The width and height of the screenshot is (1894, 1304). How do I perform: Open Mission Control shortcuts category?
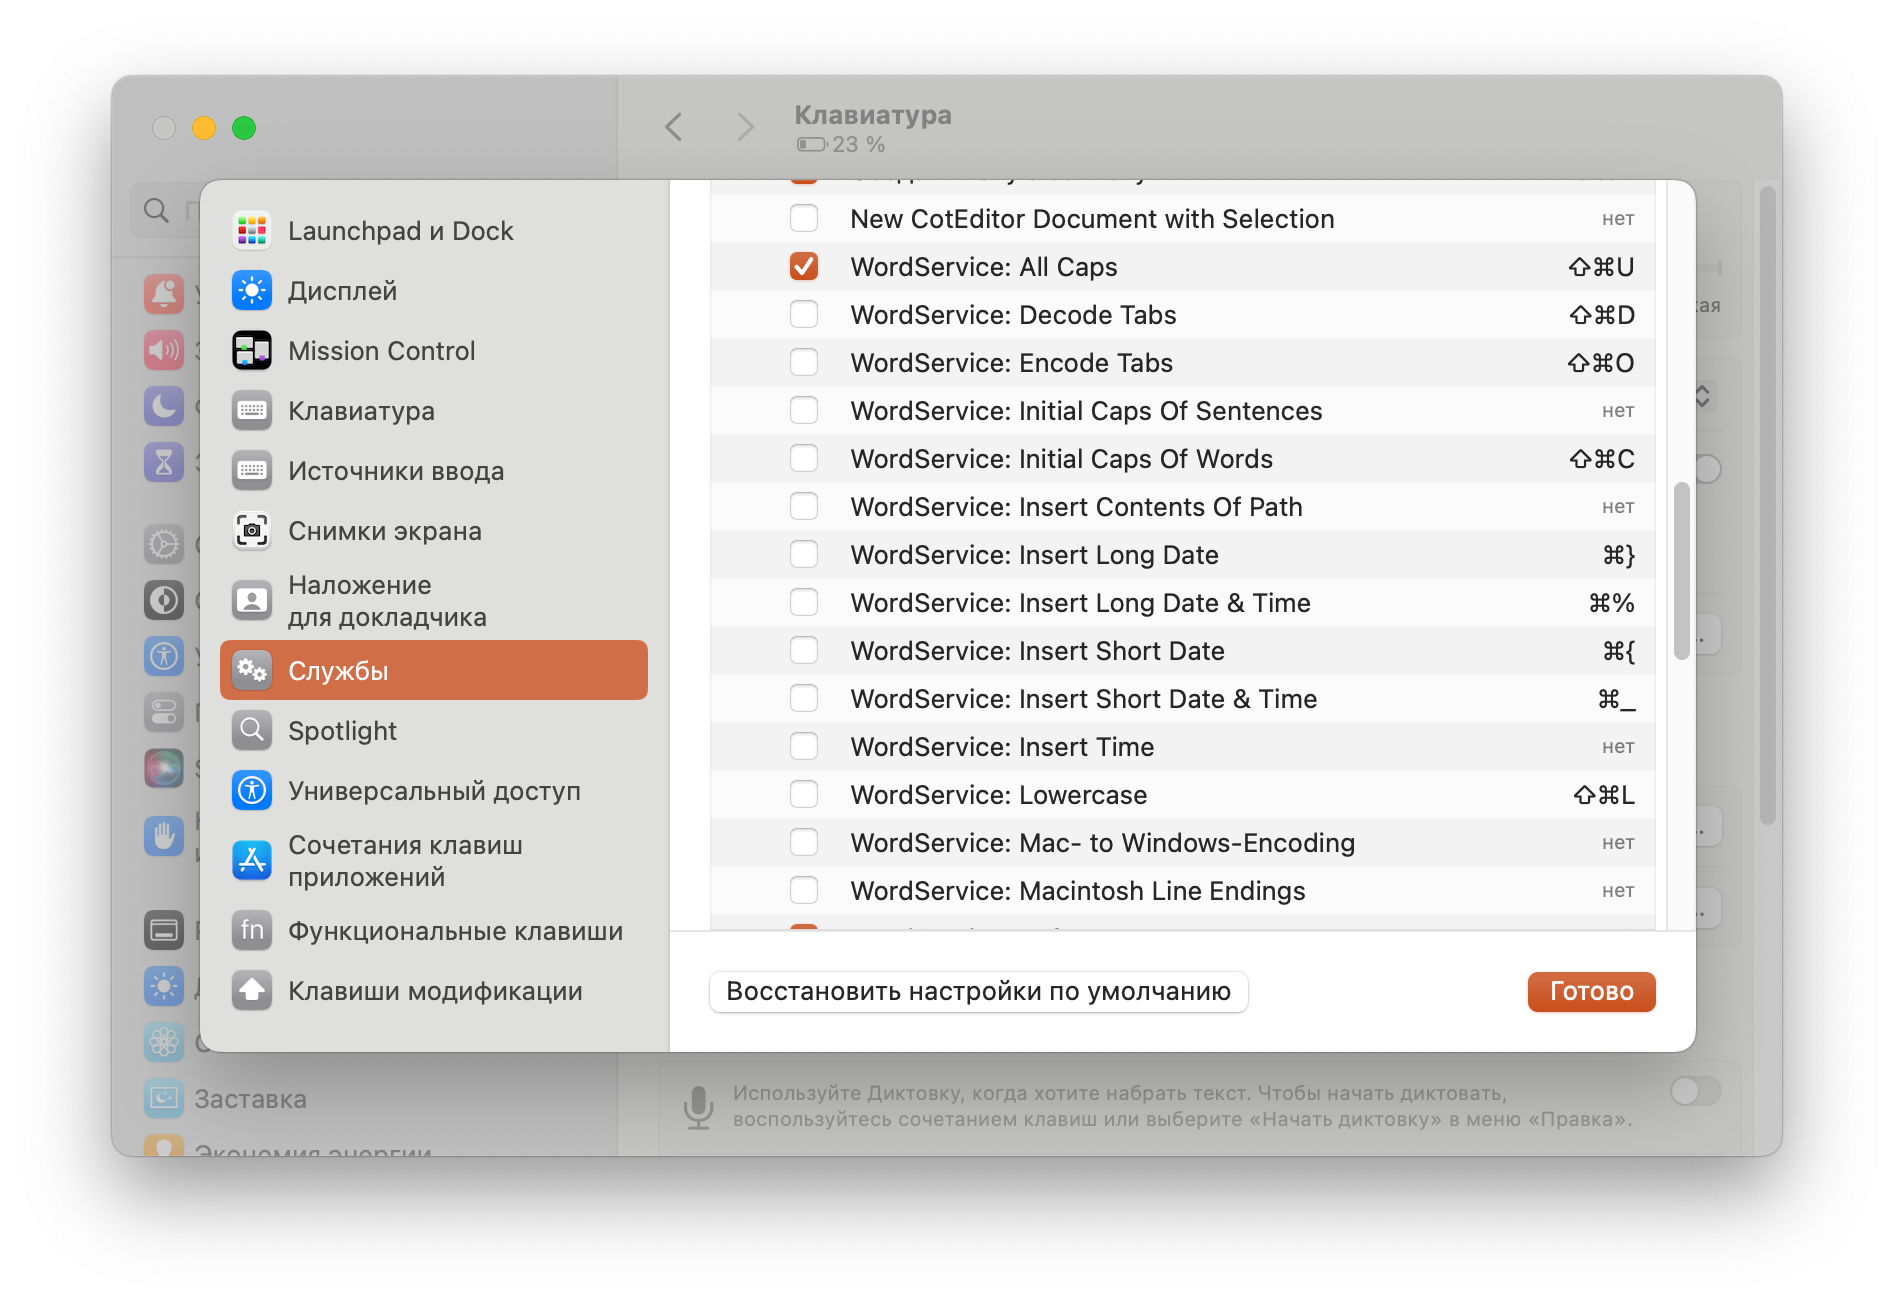tap(434, 351)
